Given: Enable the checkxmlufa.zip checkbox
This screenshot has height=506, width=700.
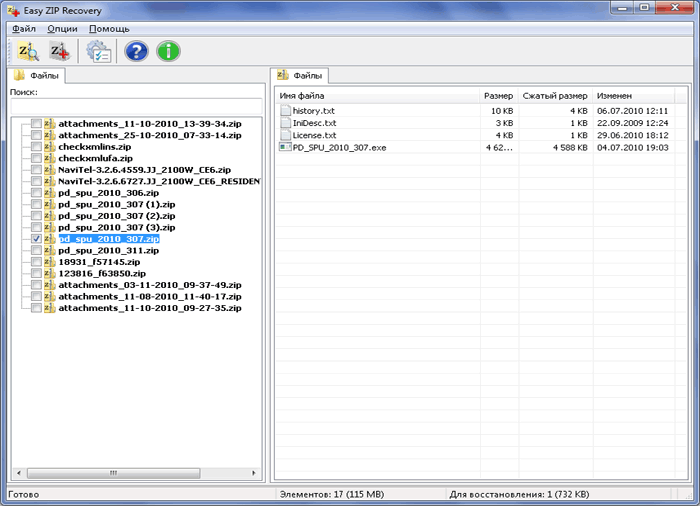Looking at the screenshot, I should point(37,158).
